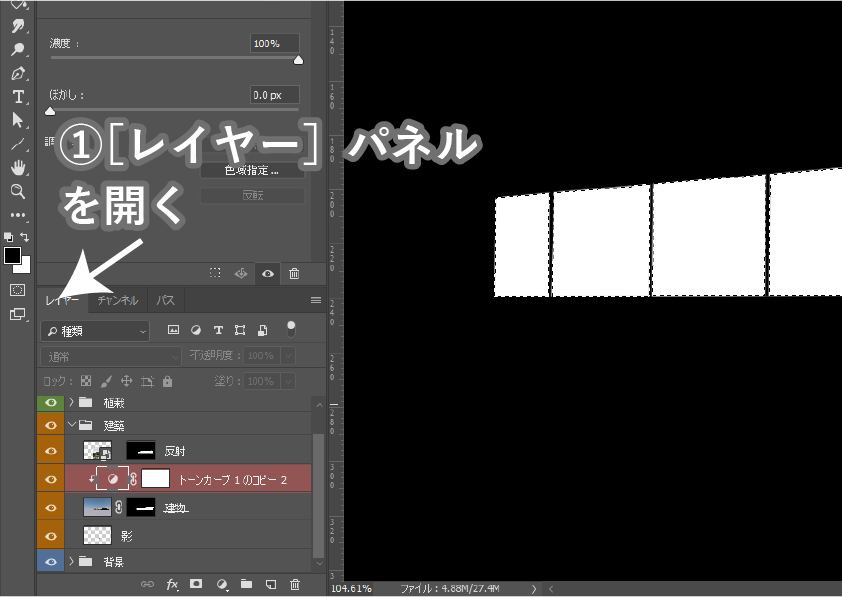This screenshot has width=842, height=597.
Task: Filter layers by smart objects
Action: 263,330
